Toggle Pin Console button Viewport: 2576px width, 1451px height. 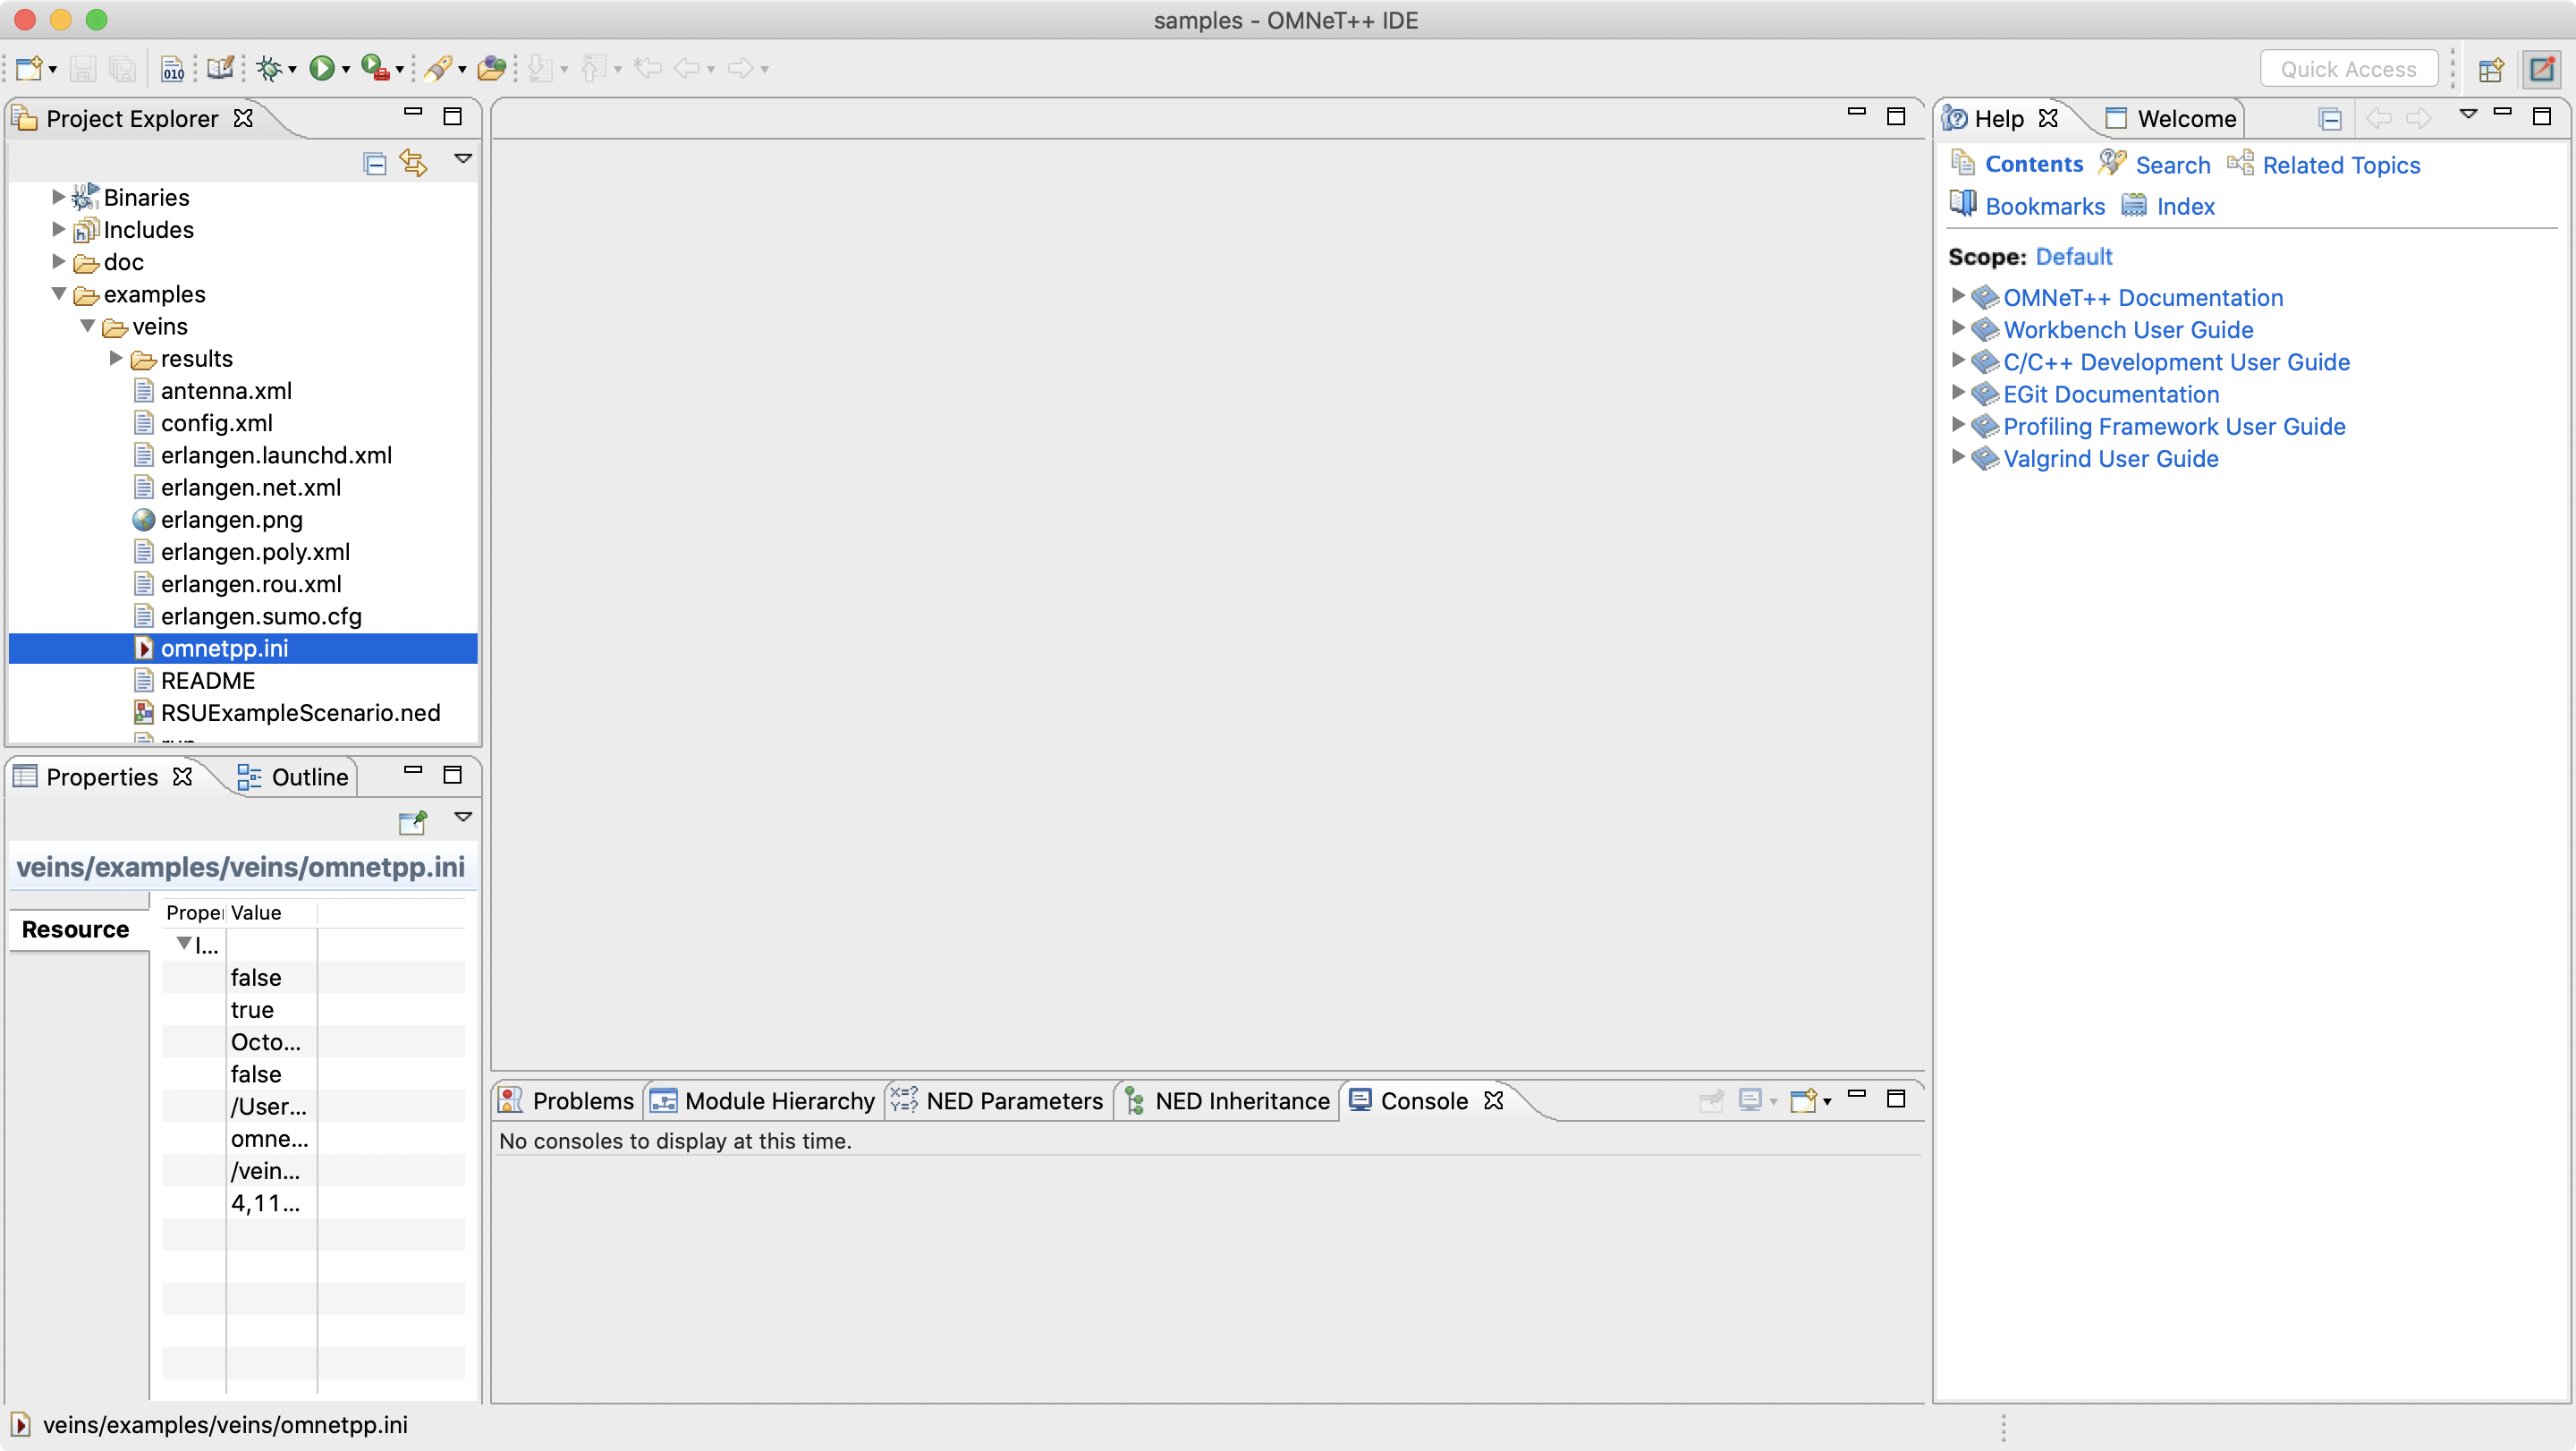(x=1711, y=1101)
